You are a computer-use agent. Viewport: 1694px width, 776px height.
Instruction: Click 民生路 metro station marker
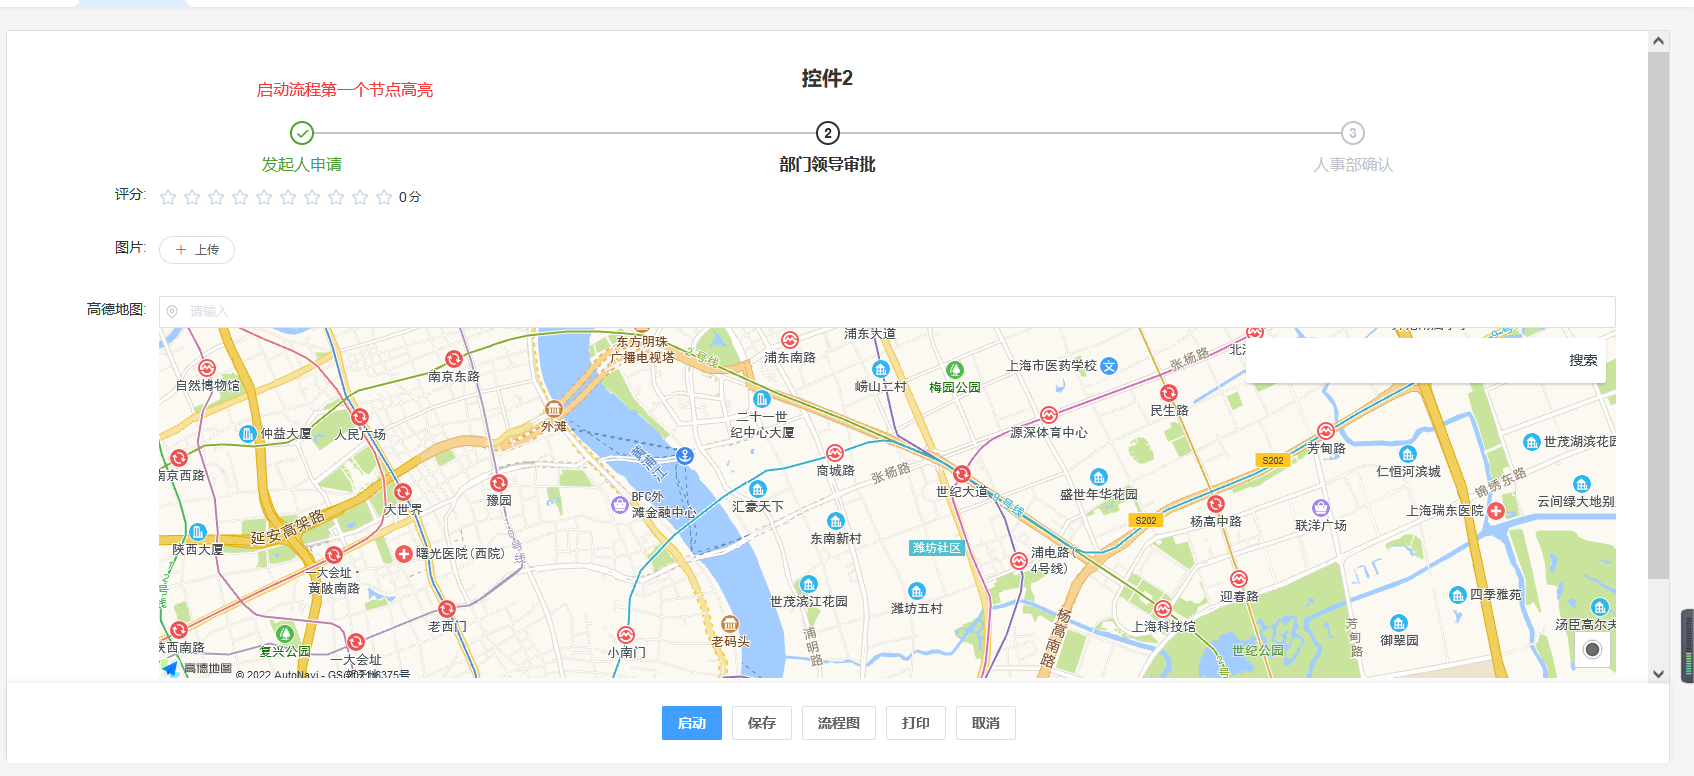point(1169,394)
